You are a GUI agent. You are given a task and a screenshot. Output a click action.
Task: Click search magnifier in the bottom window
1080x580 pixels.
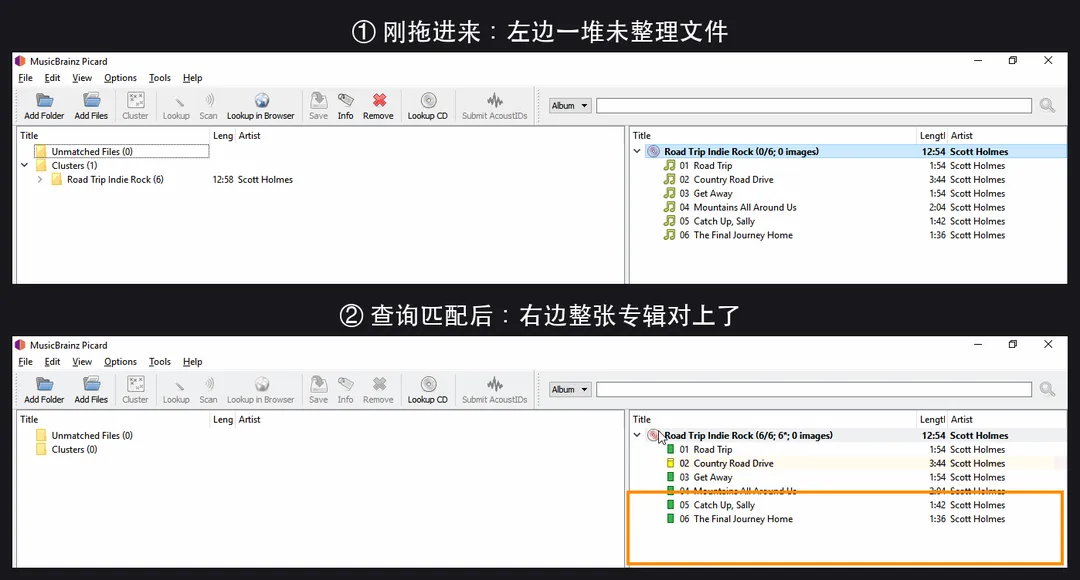tap(1047, 389)
